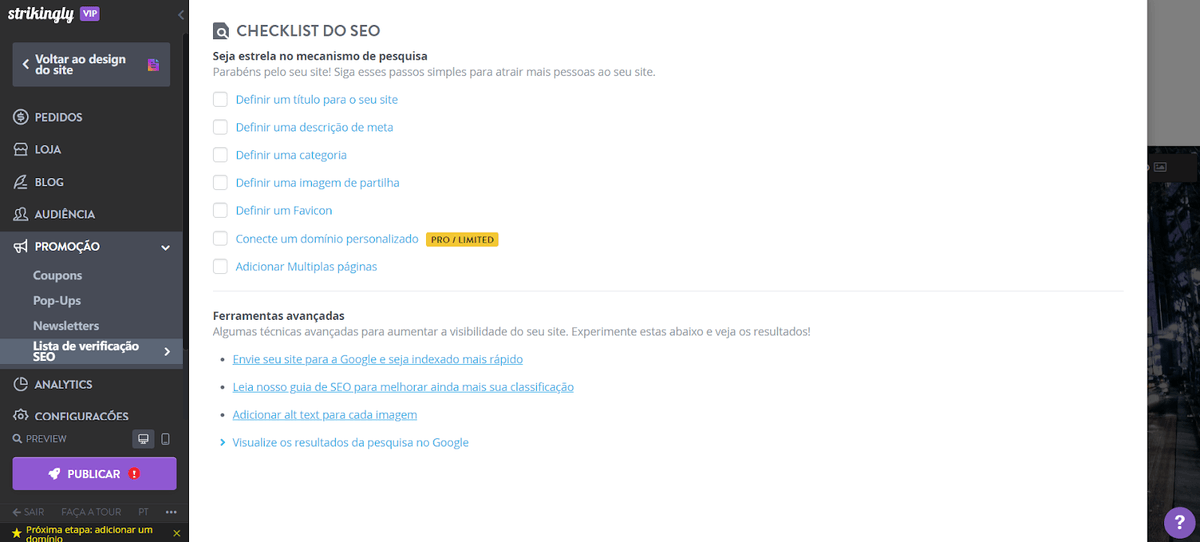1200x542 pixels.
Task: Dismiss the Próxima etapa notice
Action: pyautogui.click(x=177, y=533)
